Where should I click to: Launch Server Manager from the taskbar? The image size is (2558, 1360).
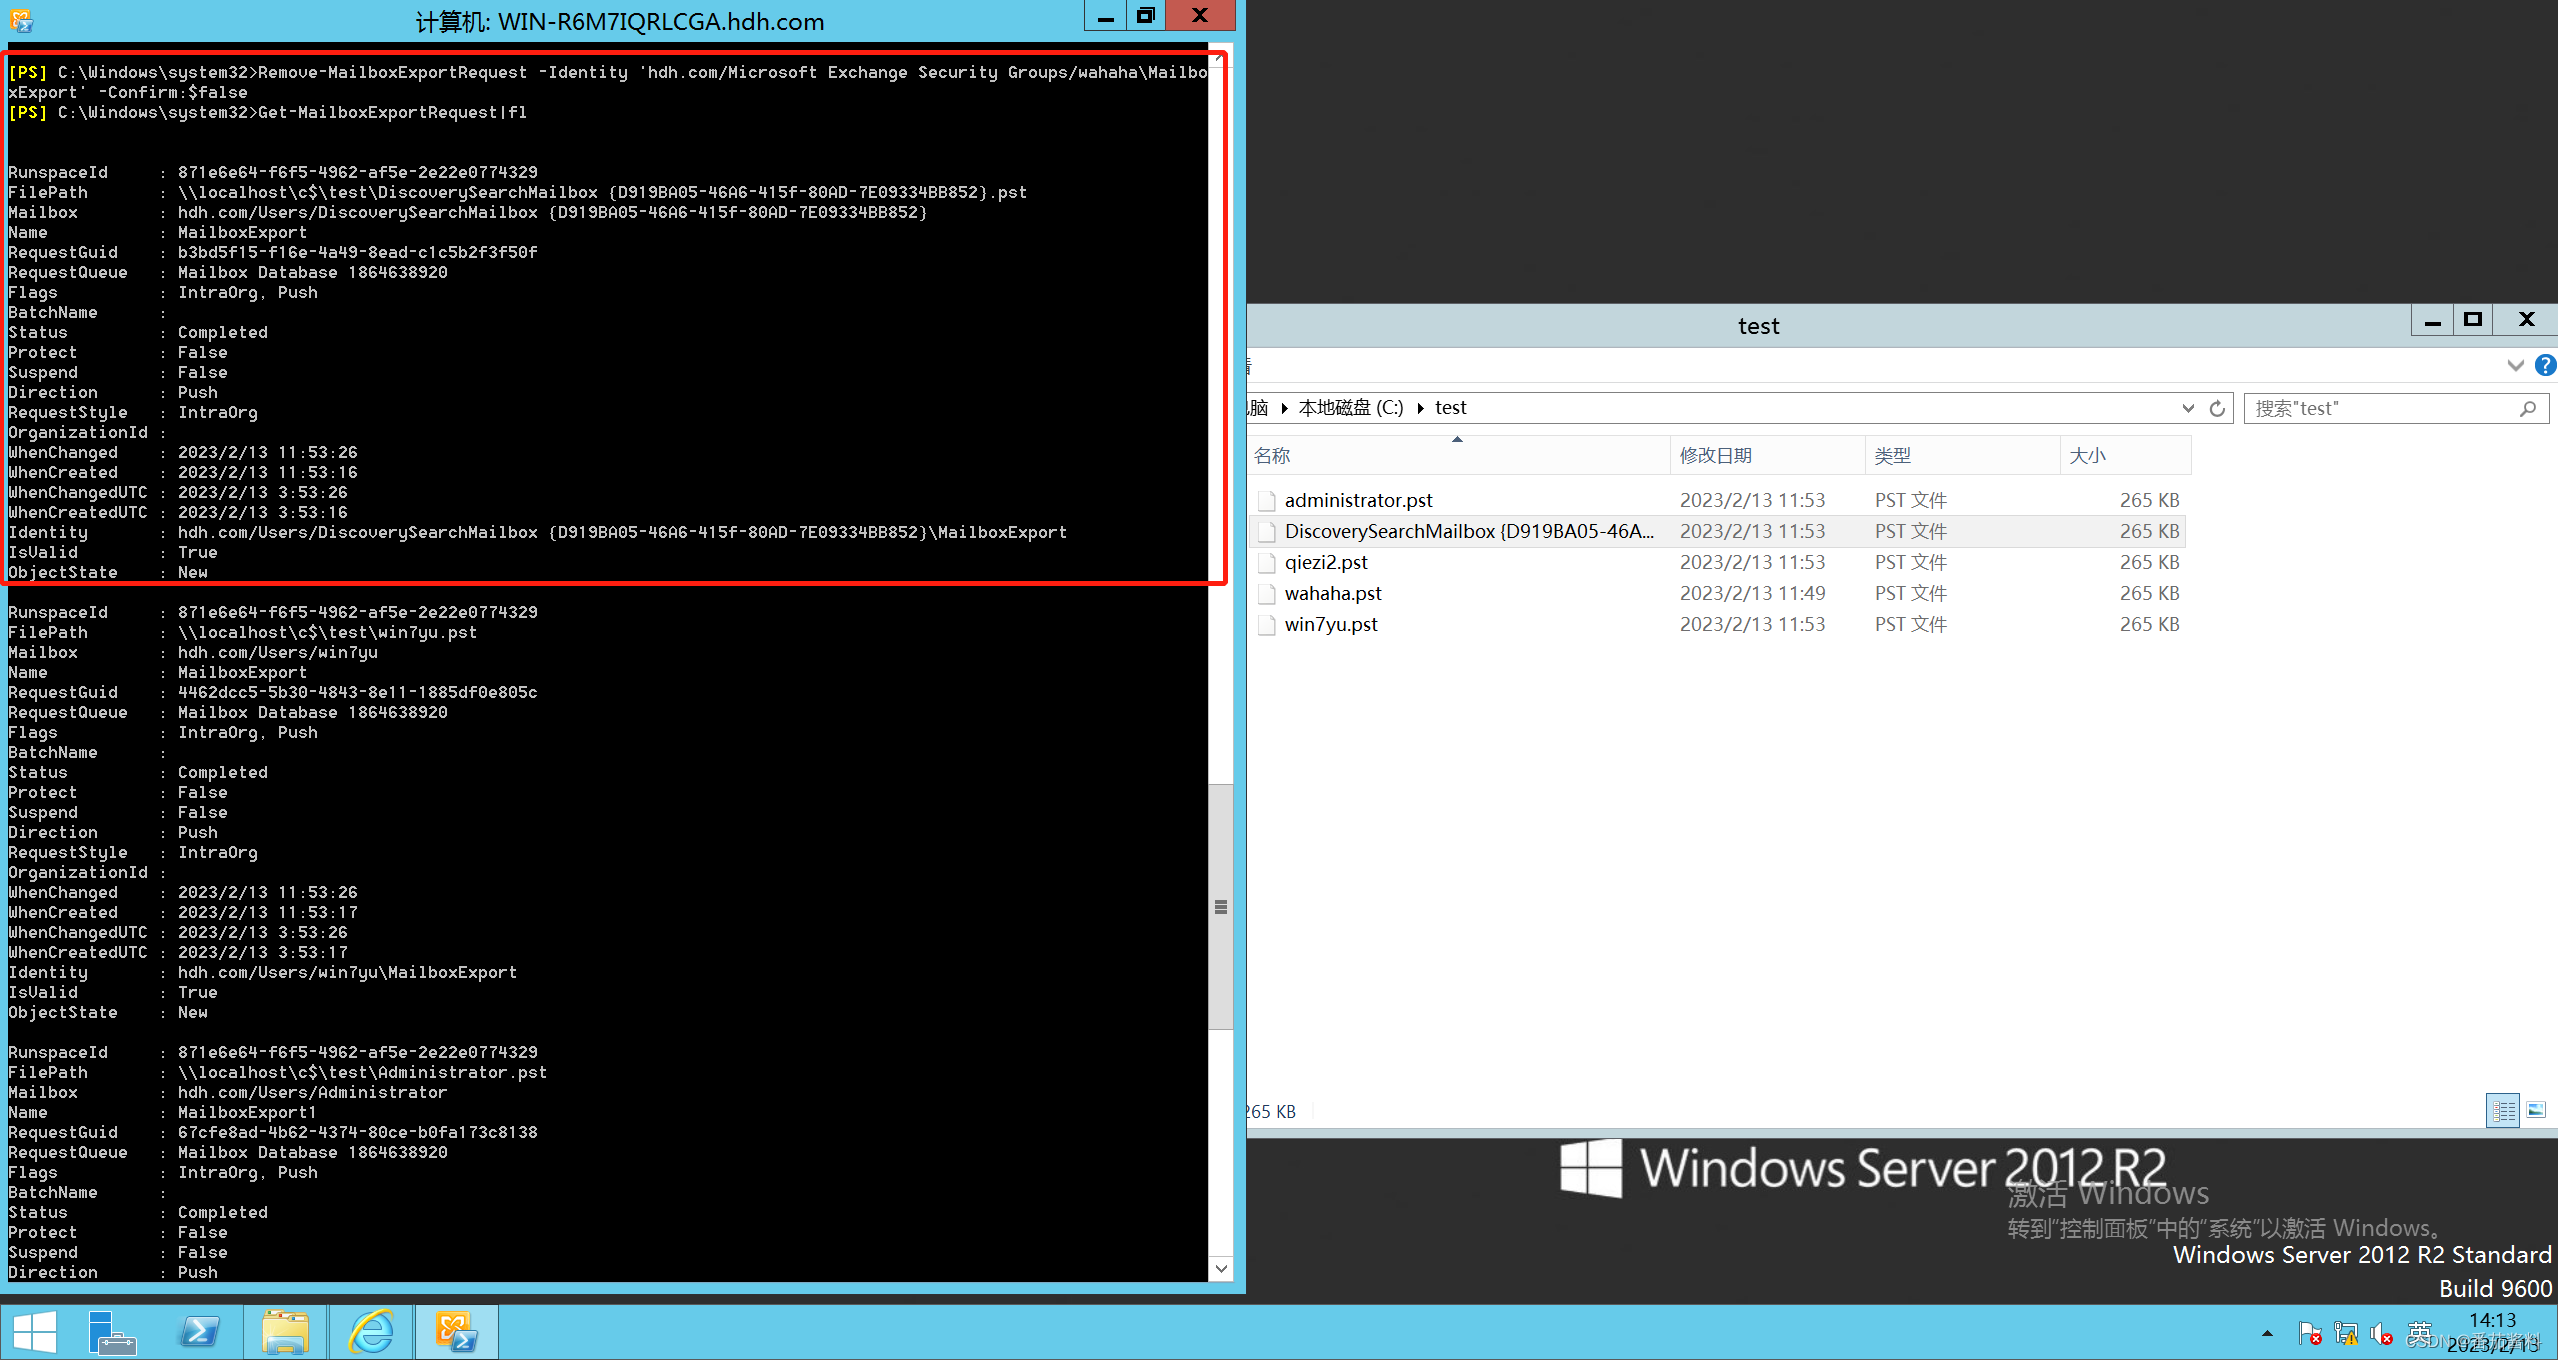coord(111,1332)
